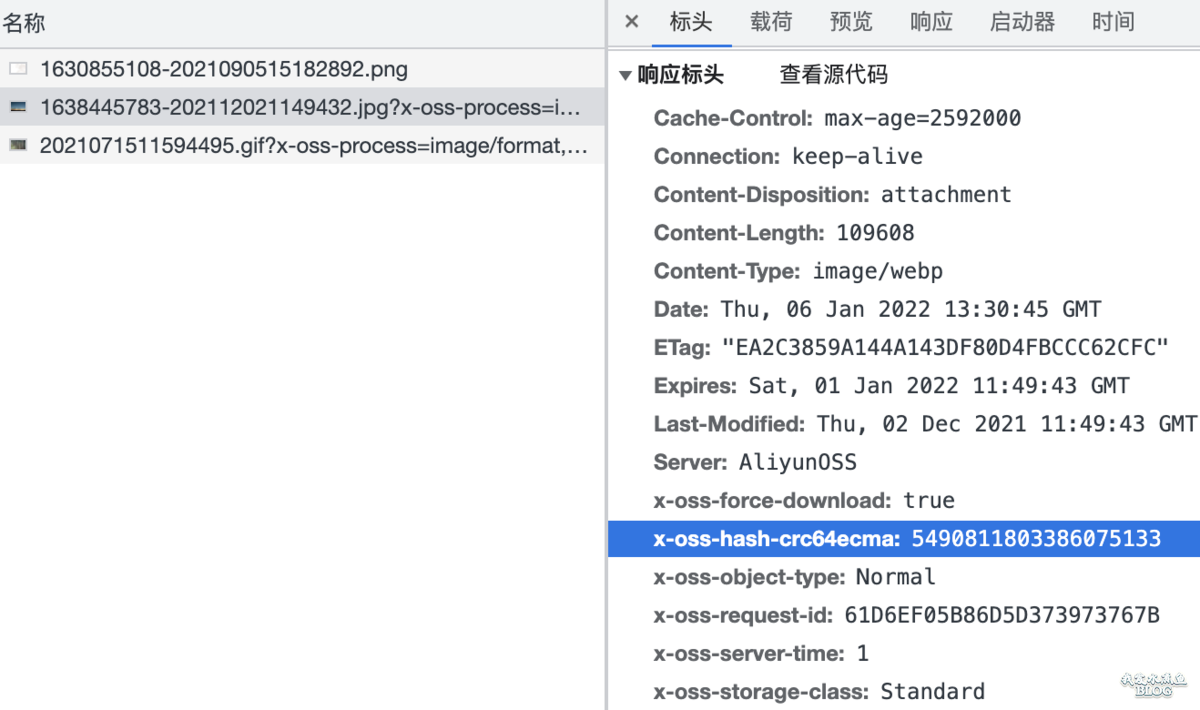Select request 1630855108-2021090515182892.png

click(x=223, y=69)
